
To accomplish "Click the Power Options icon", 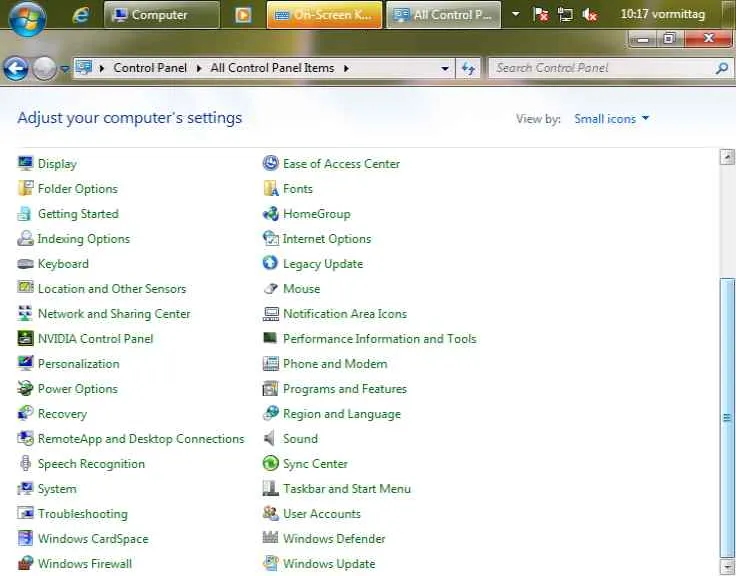I will click(25, 388).
